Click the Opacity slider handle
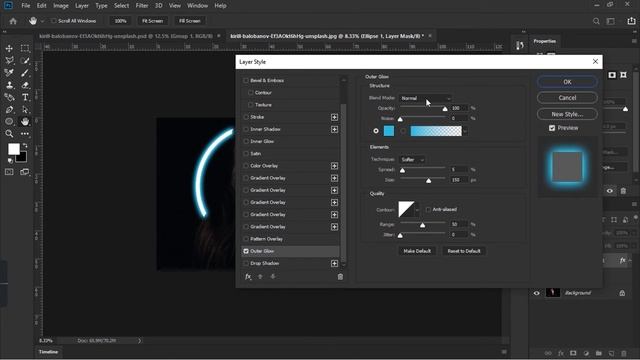 tap(445, 109)
